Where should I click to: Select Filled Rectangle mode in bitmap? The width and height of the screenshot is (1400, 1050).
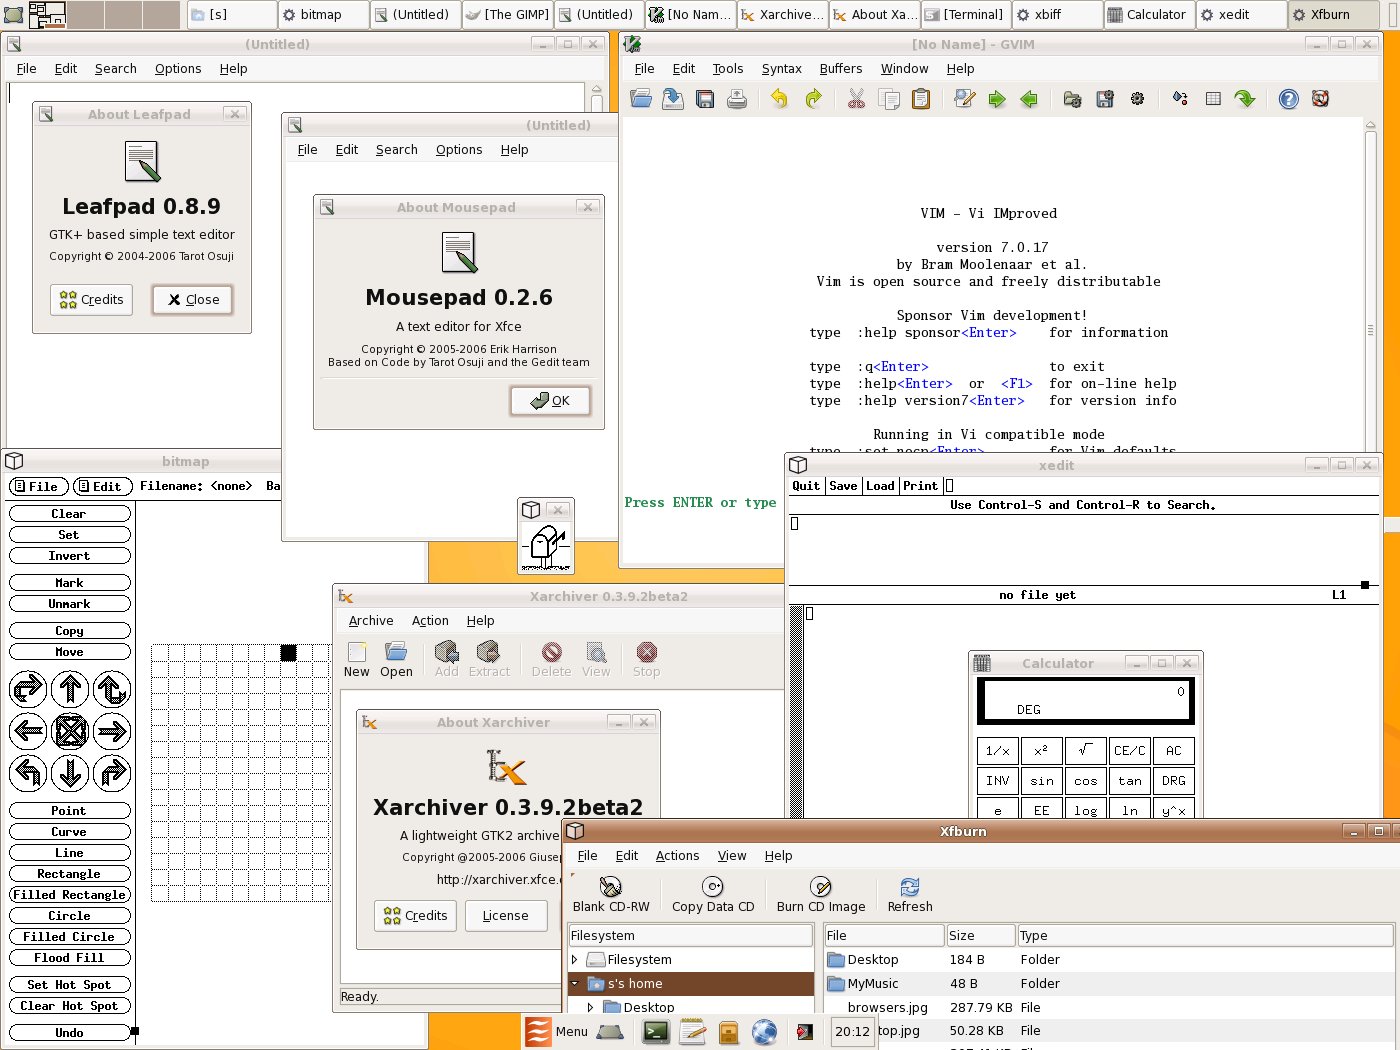coord(70,895)
